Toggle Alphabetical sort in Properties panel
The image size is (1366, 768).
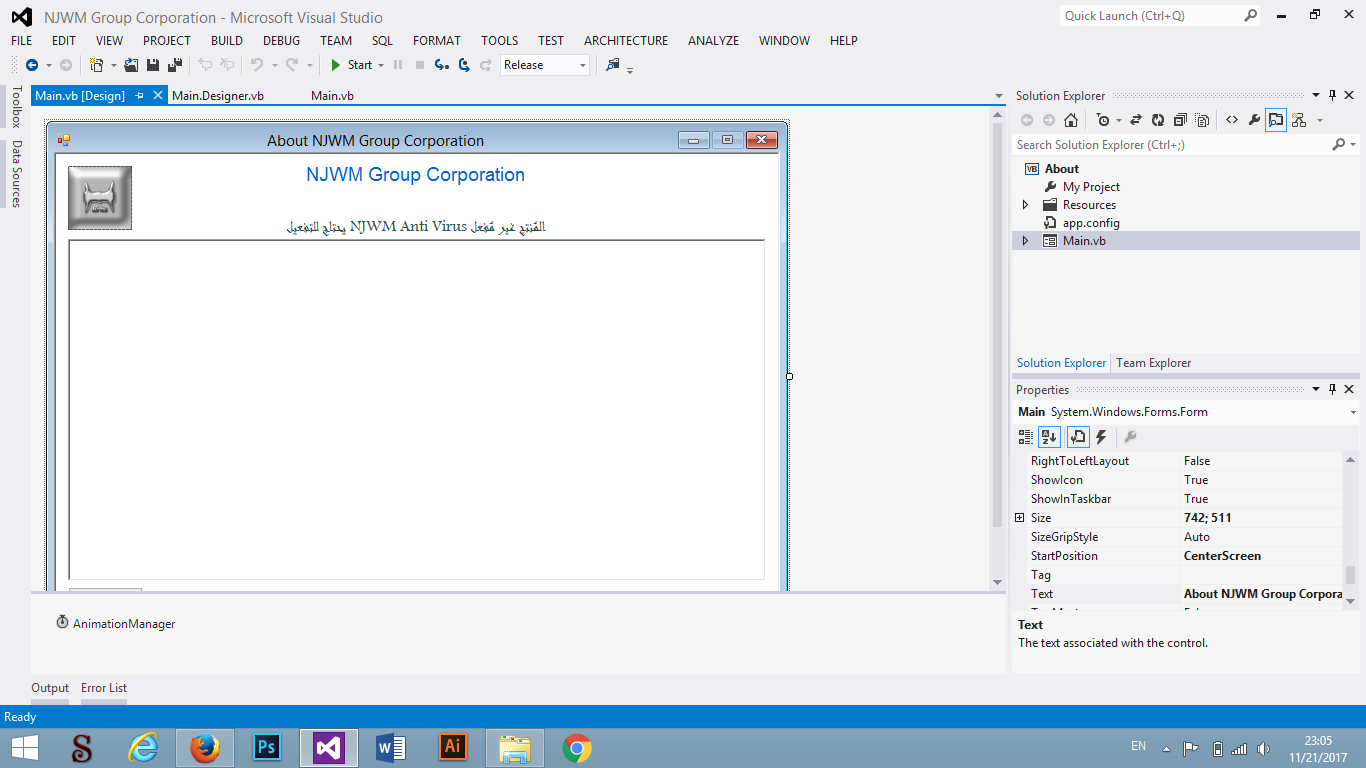tap(1049, 437)
